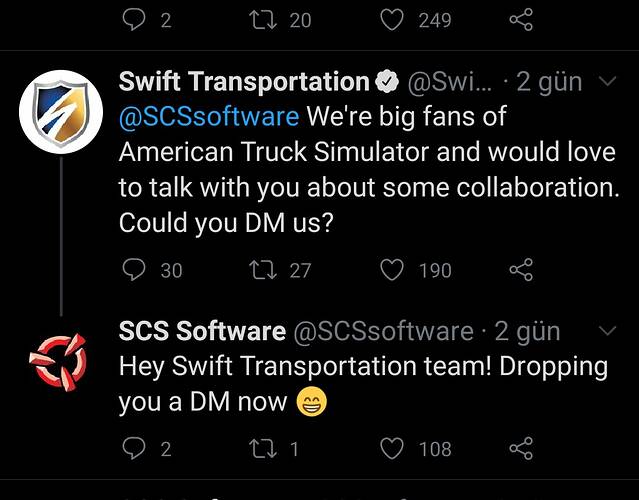Expand options chevron on SCS Software tweet
The width and height of the screenshot is (639, 500).
[x=608, y=330]
